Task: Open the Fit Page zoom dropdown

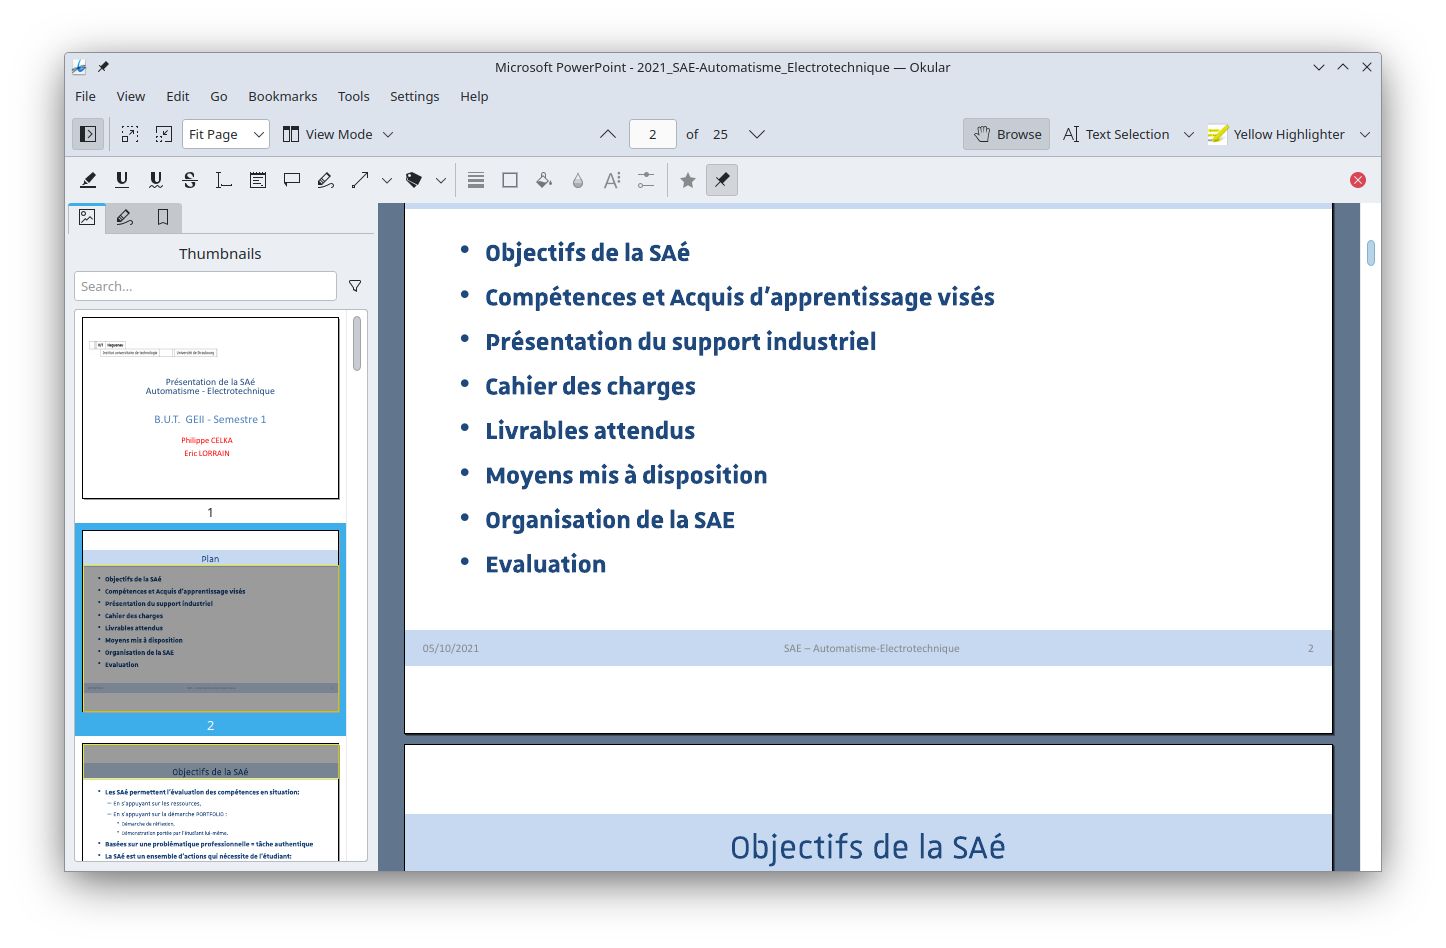Action: coord(226,134)
